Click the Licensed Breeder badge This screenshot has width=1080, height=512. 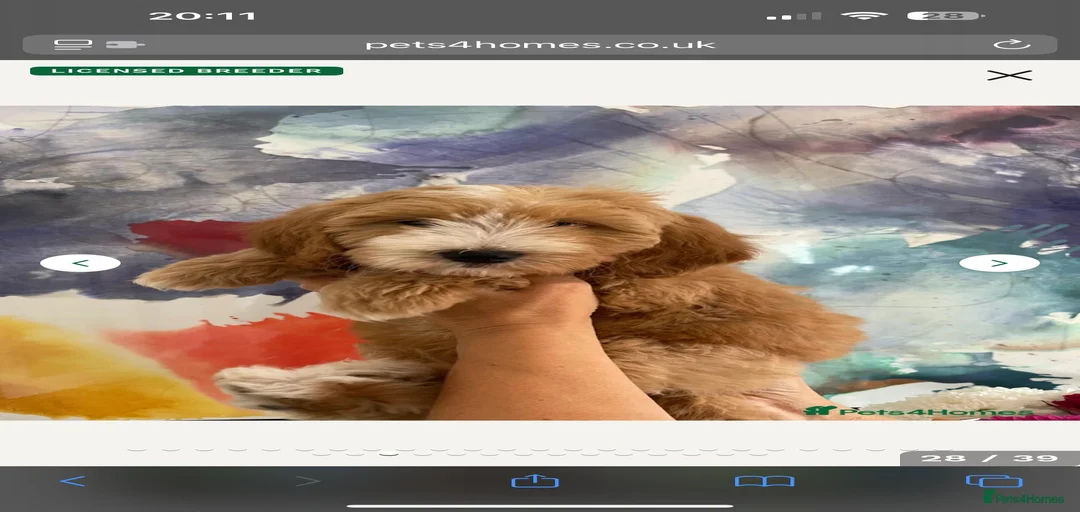point(186,71)
